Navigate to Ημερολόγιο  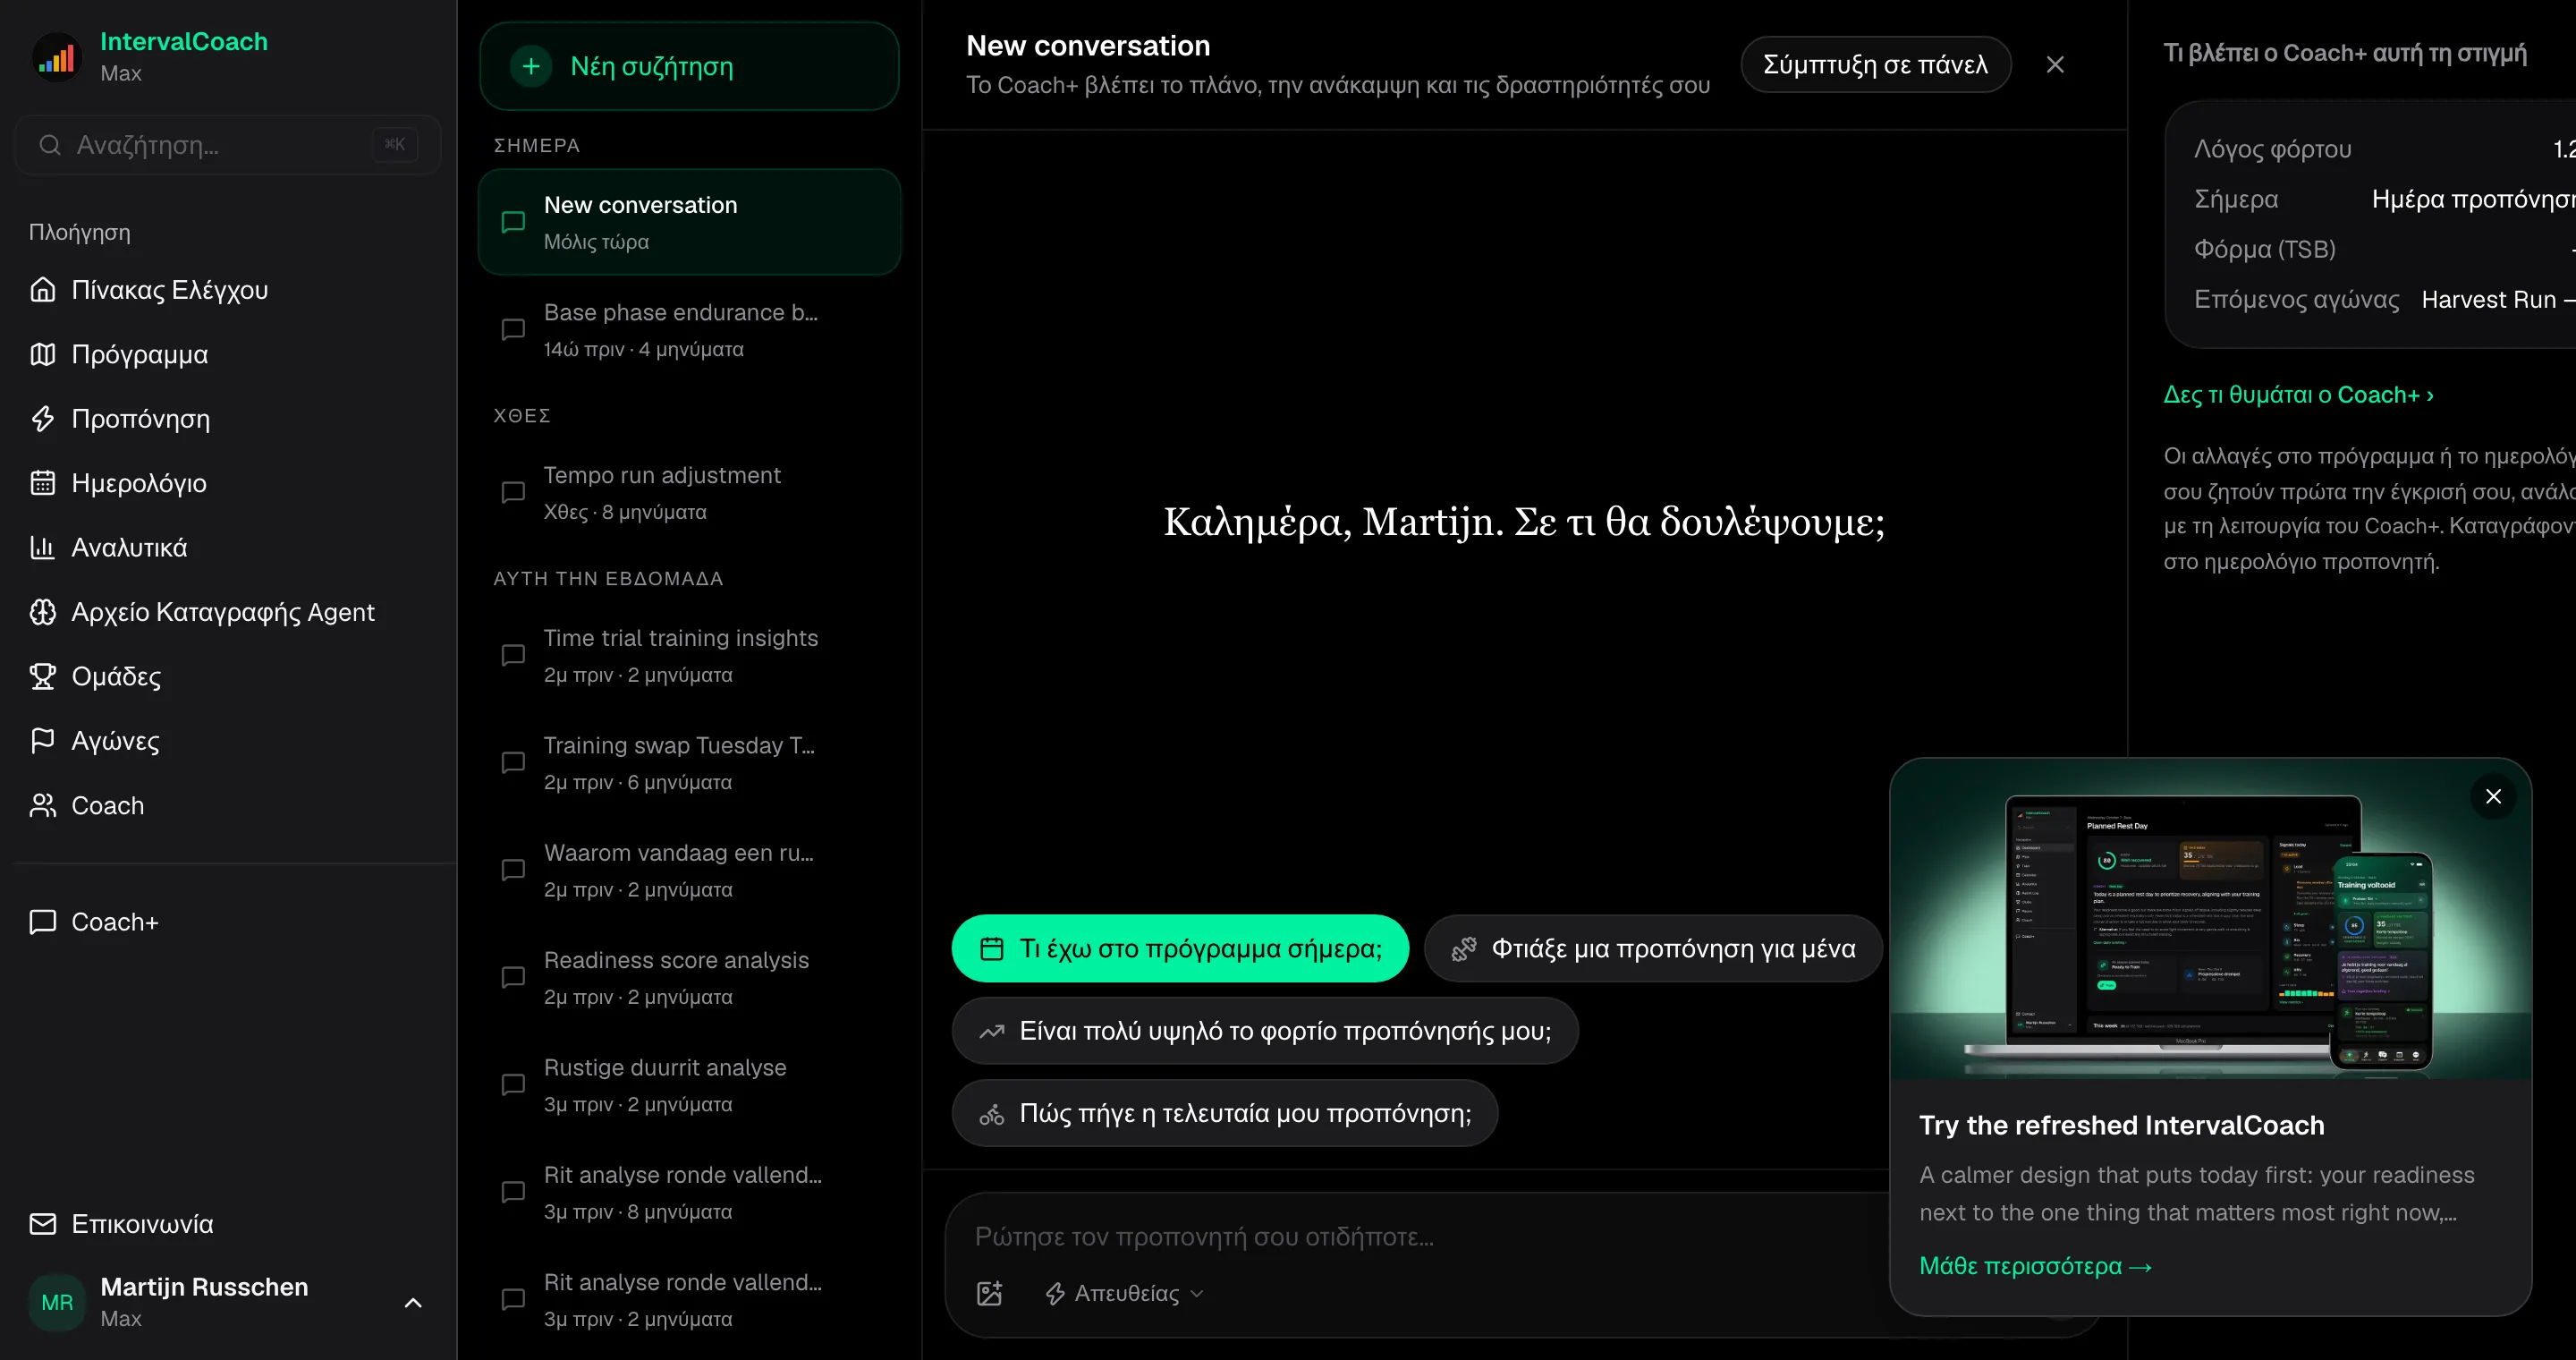tap(228, 483)
